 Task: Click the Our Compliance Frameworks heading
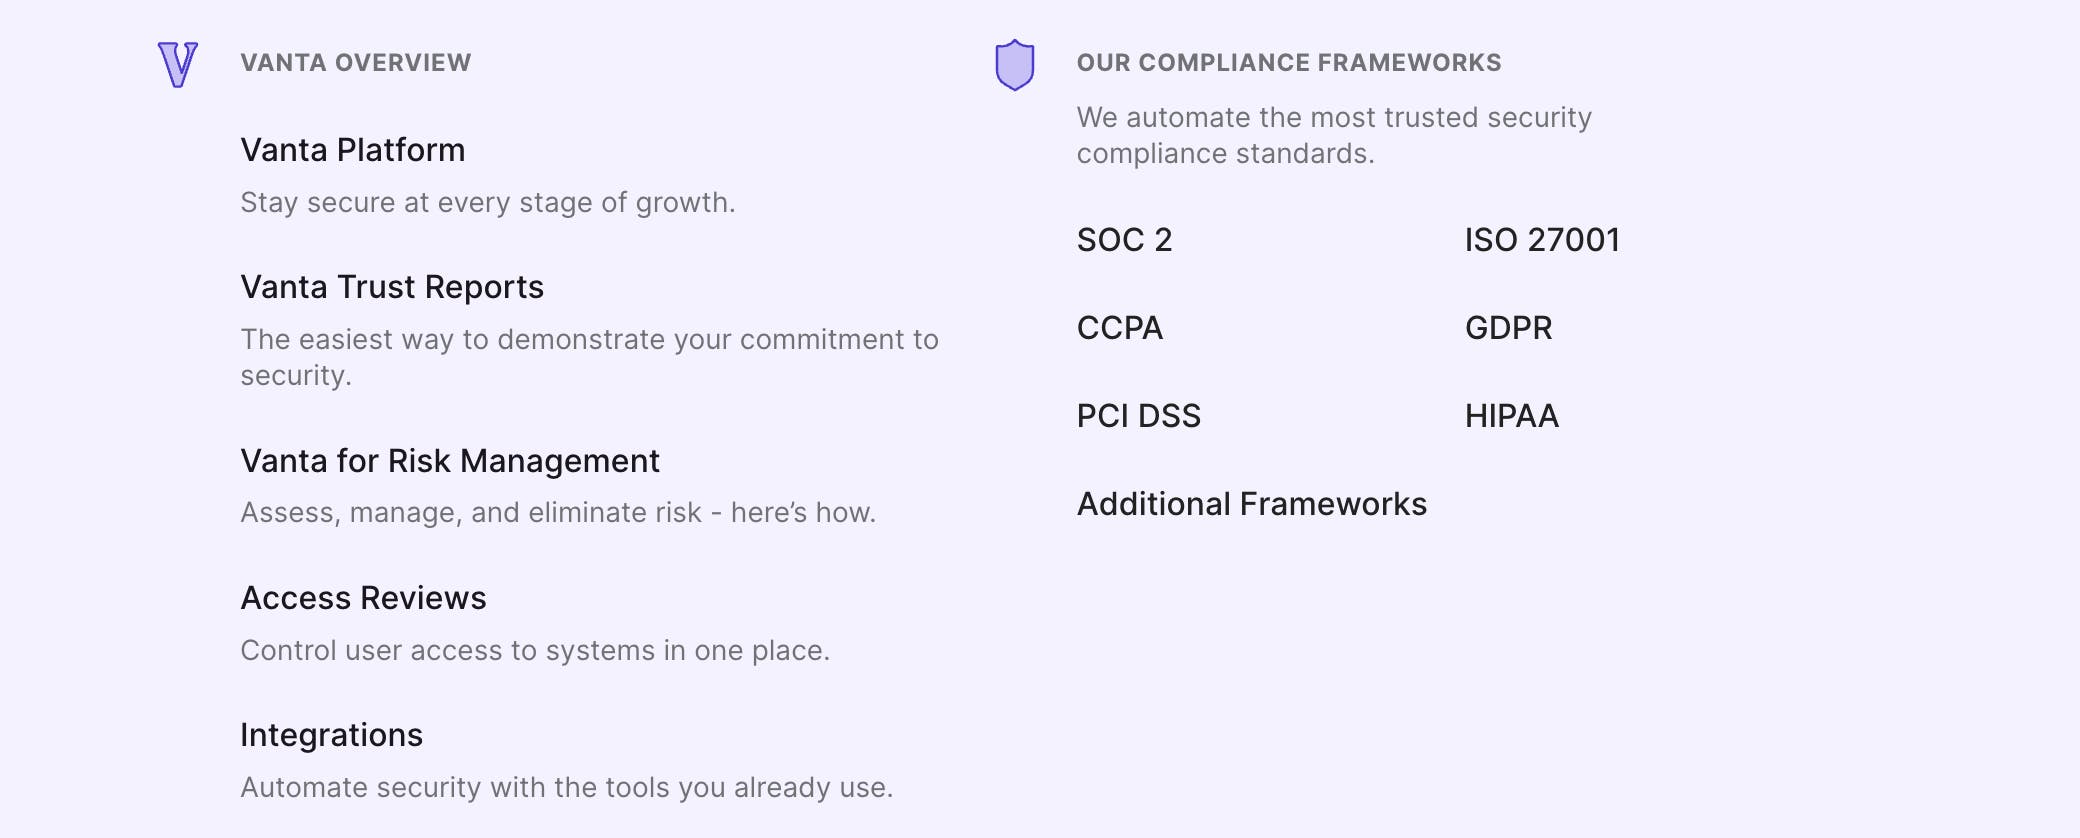[x=1288, y=63]
